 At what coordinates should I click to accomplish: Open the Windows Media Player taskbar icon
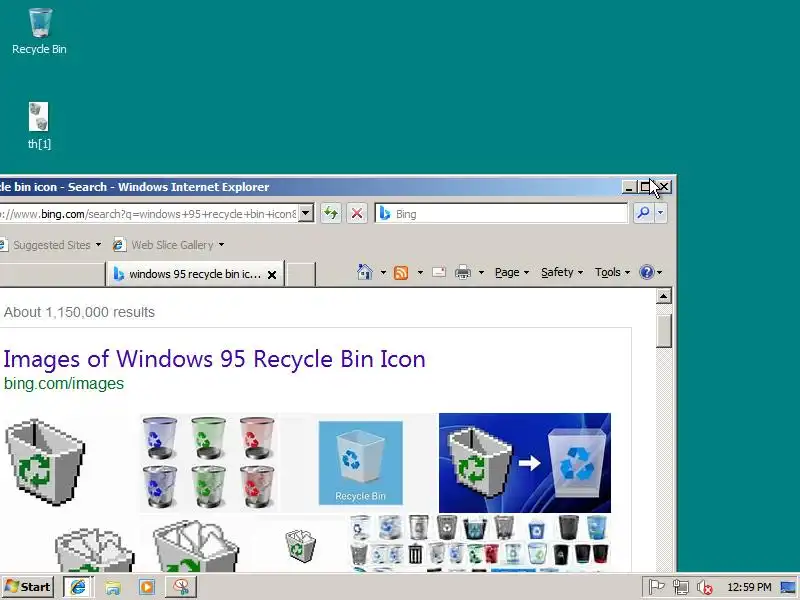coord(146,587)
